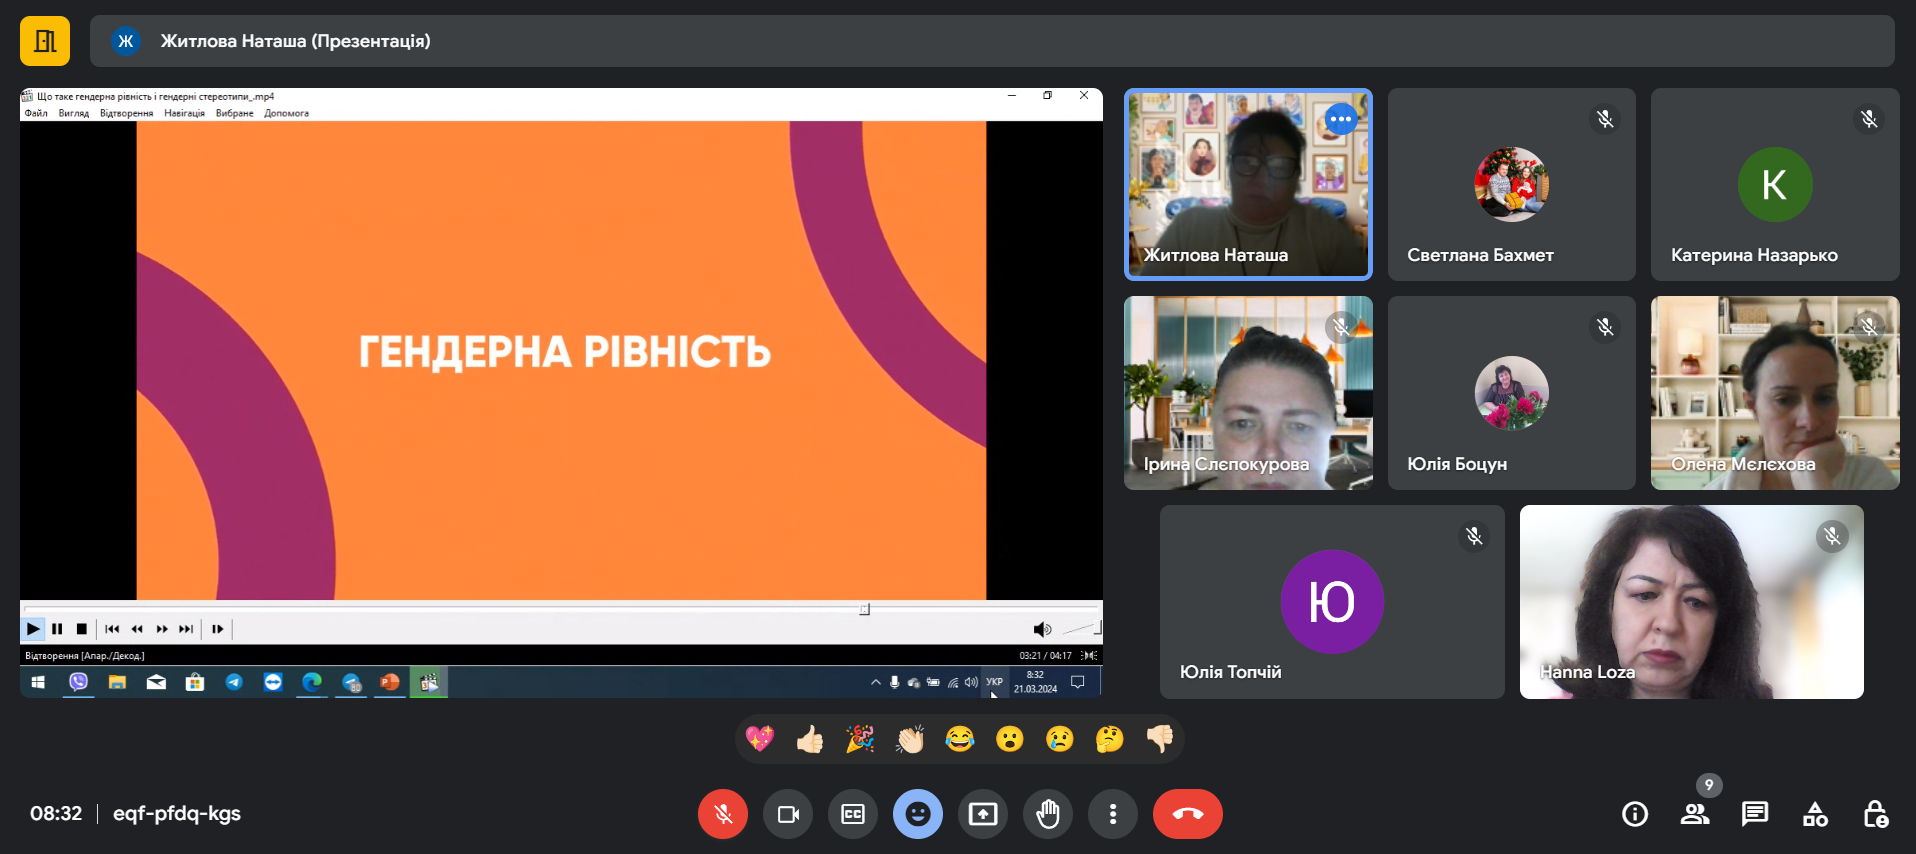
Task: Toggle the camera button
Action: pyautogui.click(x=788, y=814)
